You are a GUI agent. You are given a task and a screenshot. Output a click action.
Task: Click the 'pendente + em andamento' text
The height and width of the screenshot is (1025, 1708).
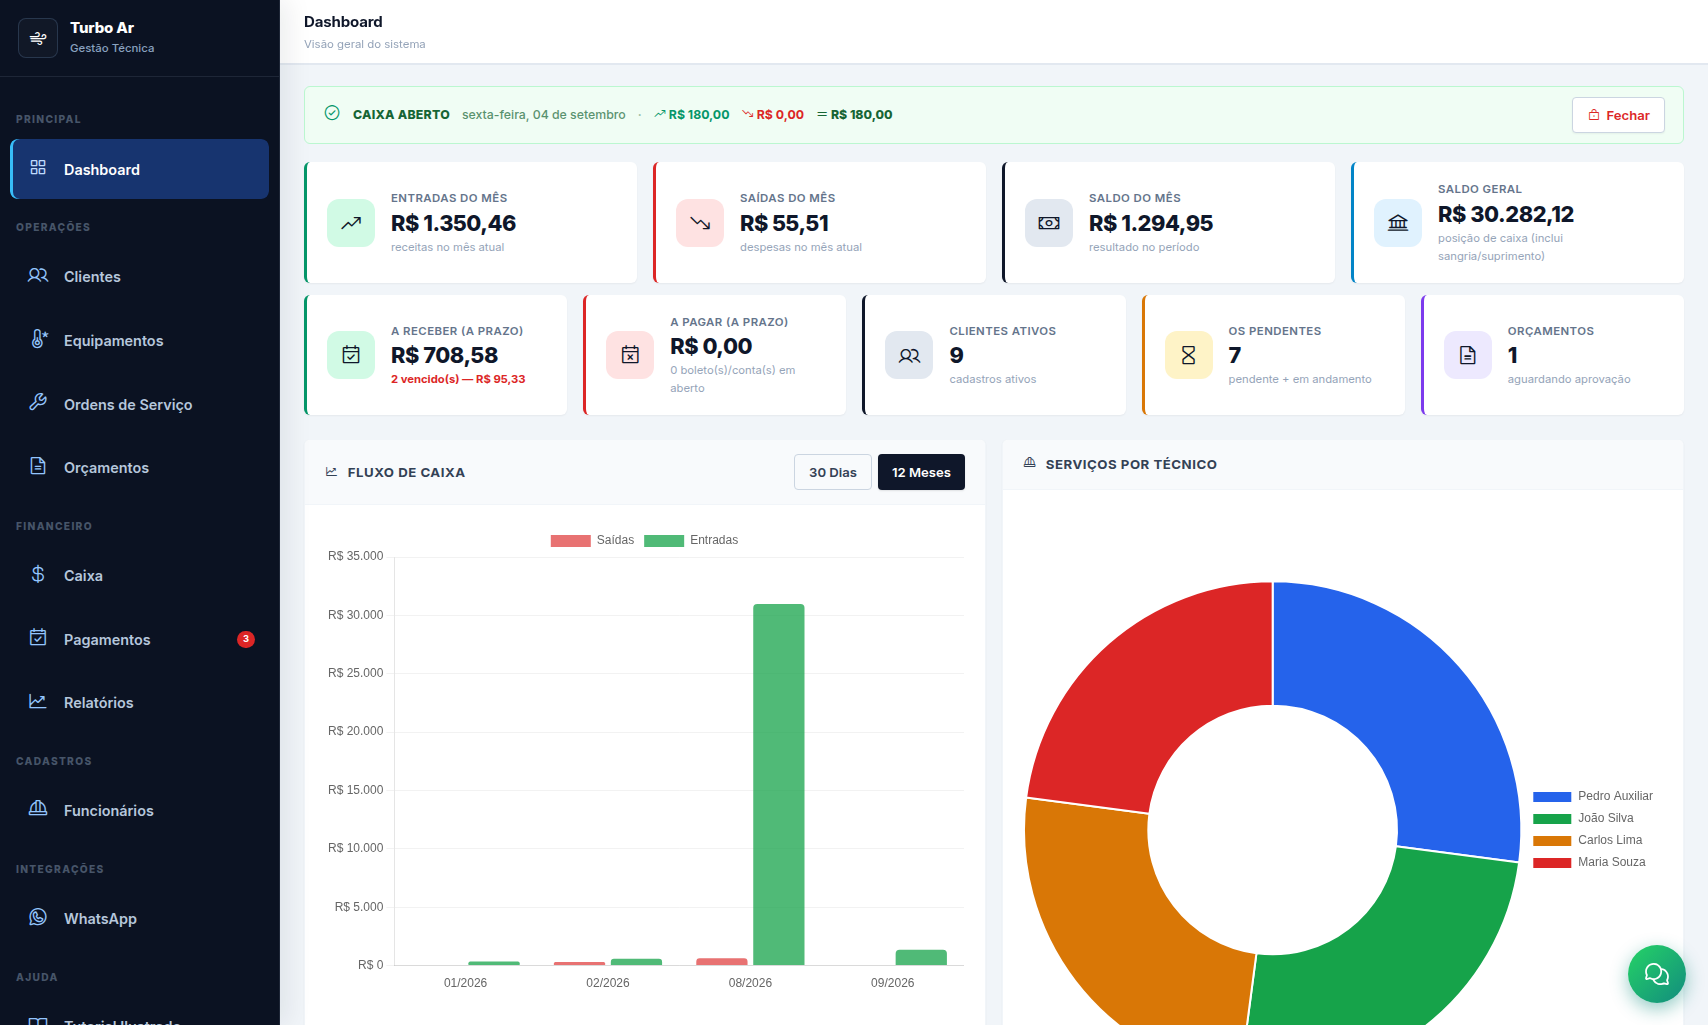1300,379
